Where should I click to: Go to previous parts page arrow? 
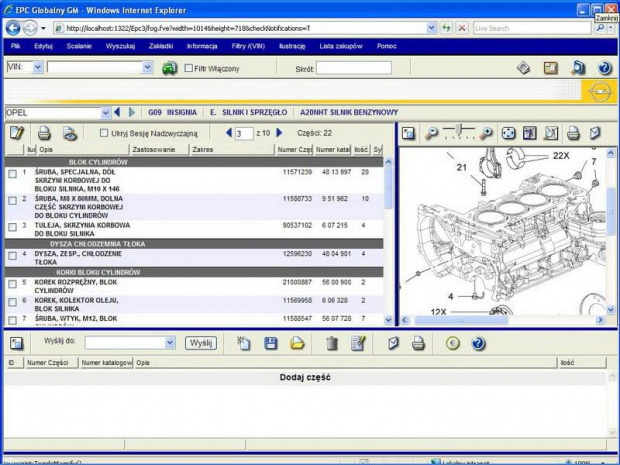[x=229, y=133]
